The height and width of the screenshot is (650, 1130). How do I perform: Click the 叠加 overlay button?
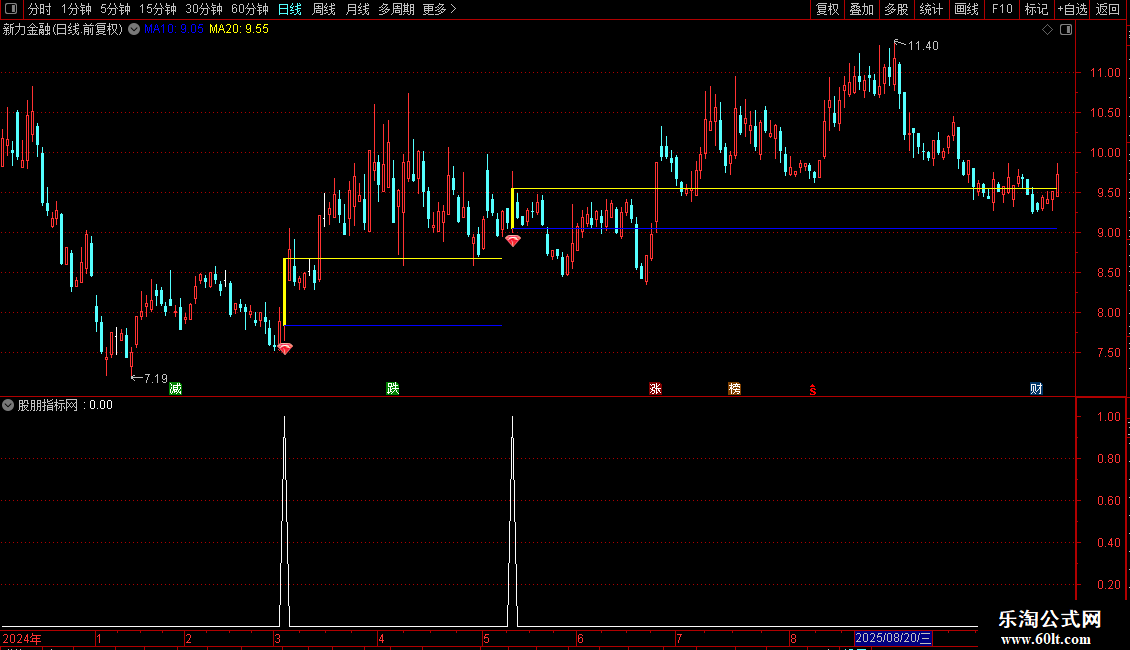[862, 9]
